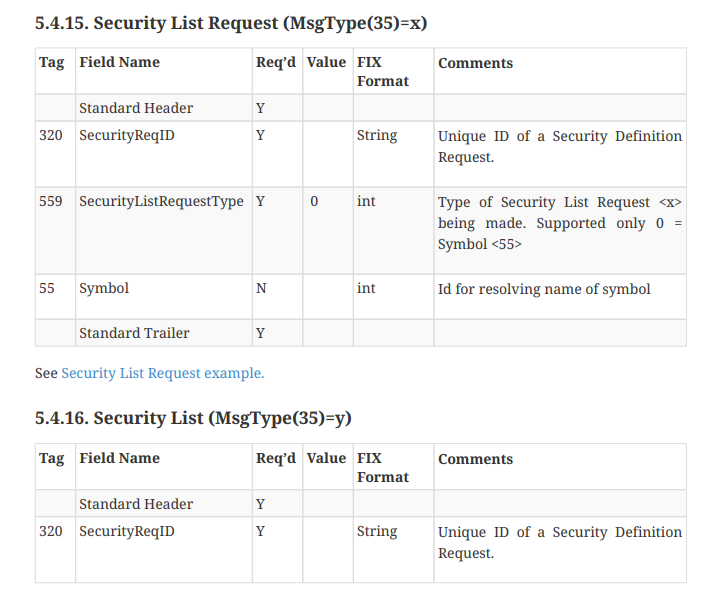
Task: Click the 'Id for resolving name of symbol' comment
Action: [544, 289]
